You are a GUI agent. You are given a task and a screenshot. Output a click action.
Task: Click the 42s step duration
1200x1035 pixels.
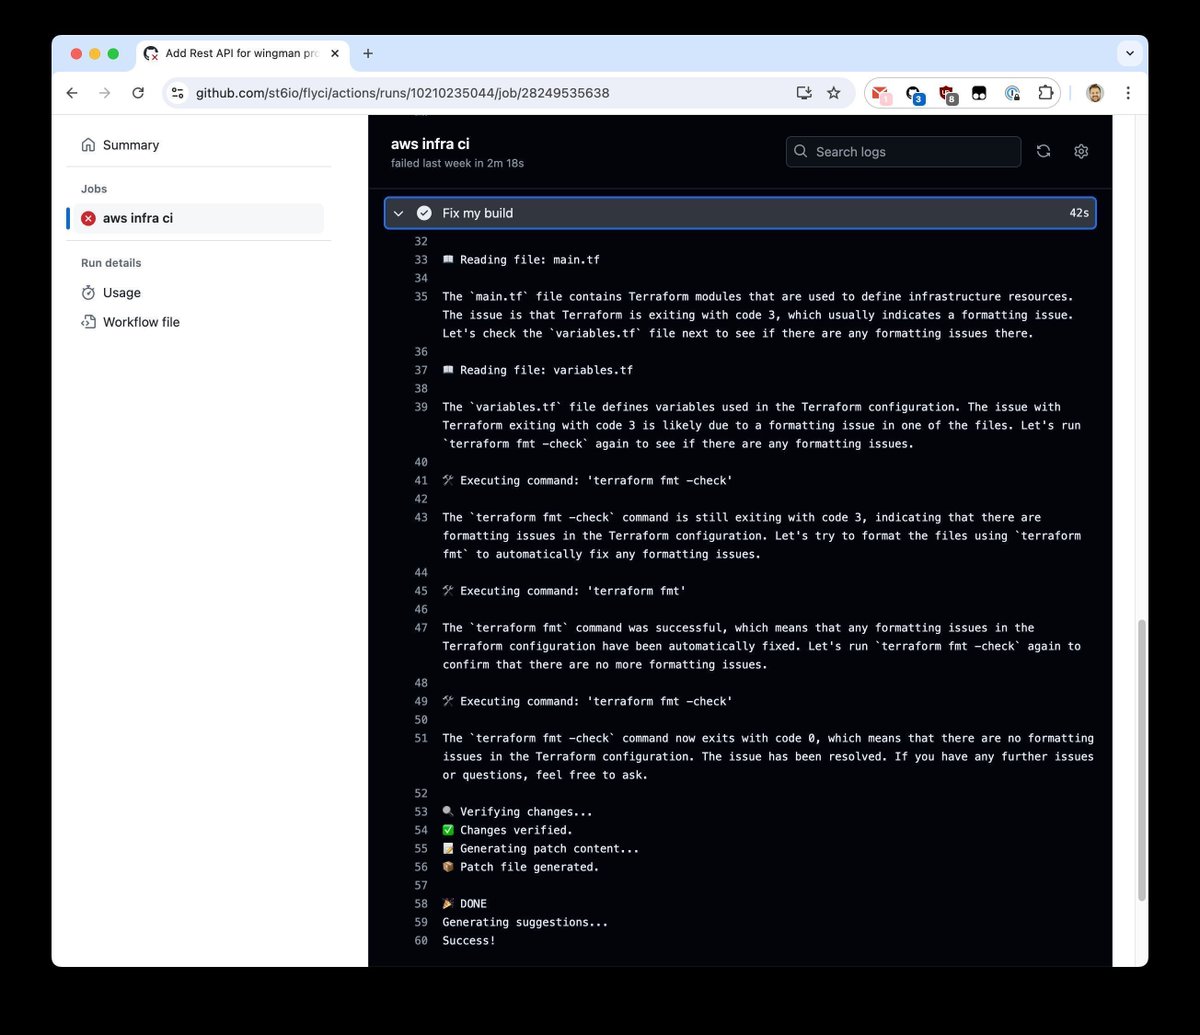point(1079,213)
